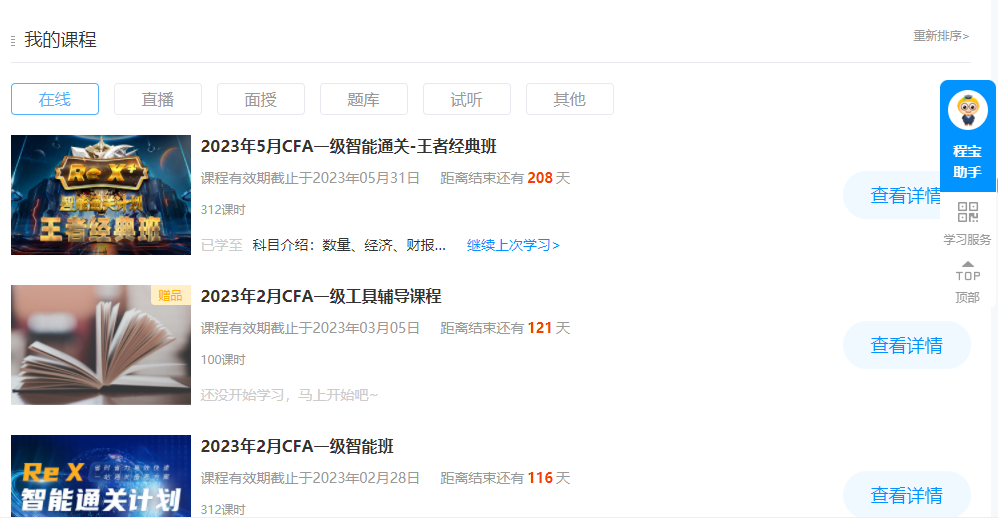Click the 学习服务 QR code icon

(x=967, y=212)
